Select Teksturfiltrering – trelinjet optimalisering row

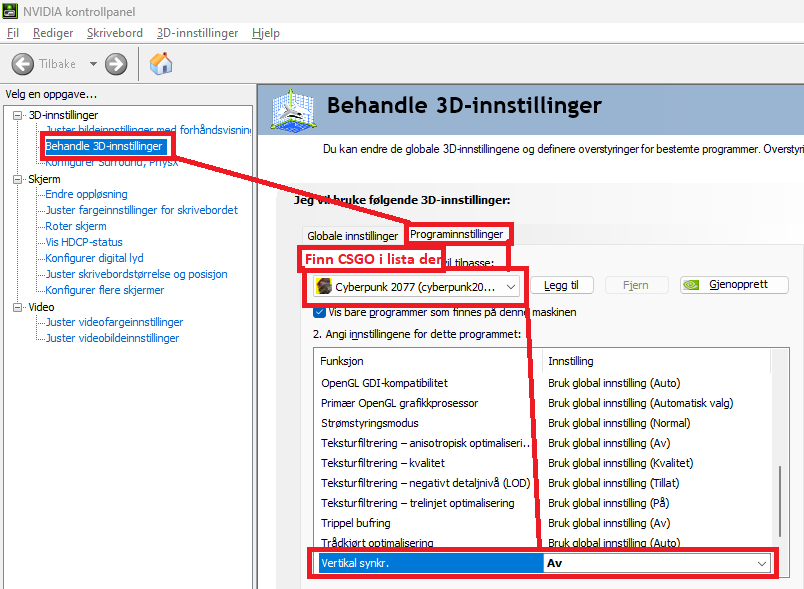pos(542,503)
